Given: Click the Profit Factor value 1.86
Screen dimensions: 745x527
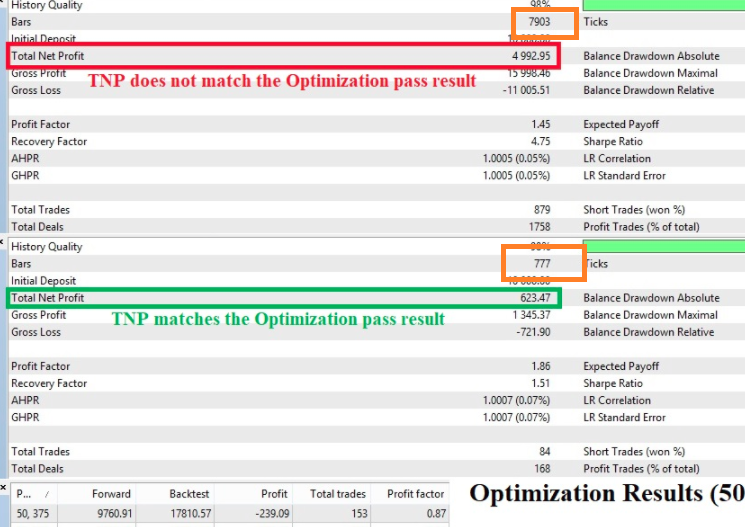Looking at the screenshot, I should point(541,366).
